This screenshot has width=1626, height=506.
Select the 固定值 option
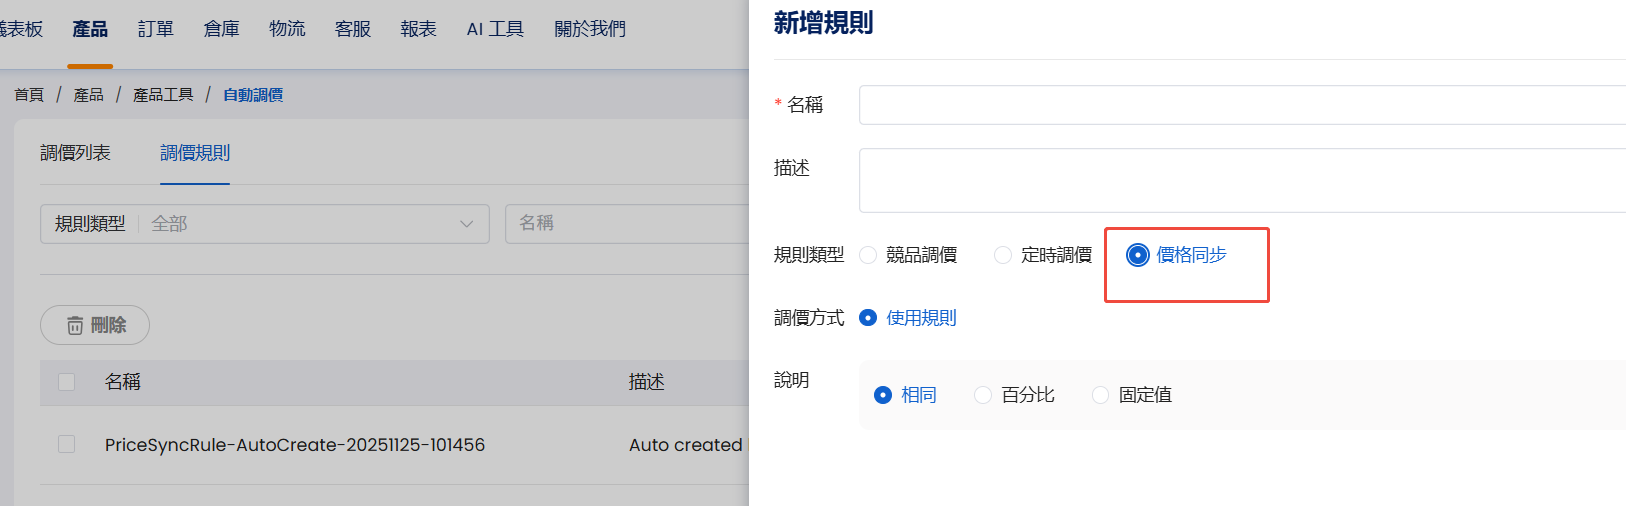1101,395
